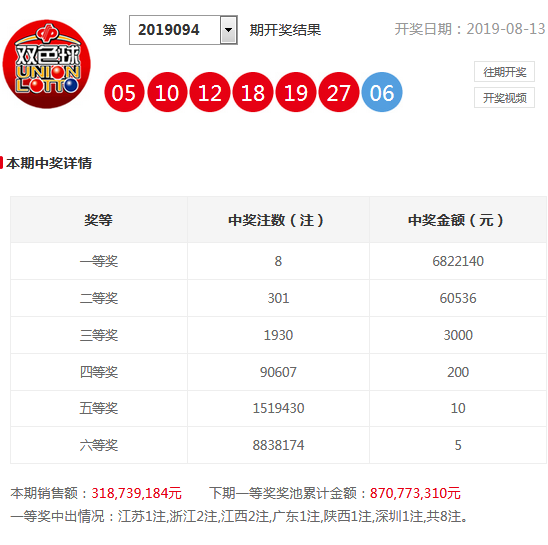Click the second prize amount 60536
Screen dimensions: 548x545
coord(458,299)
